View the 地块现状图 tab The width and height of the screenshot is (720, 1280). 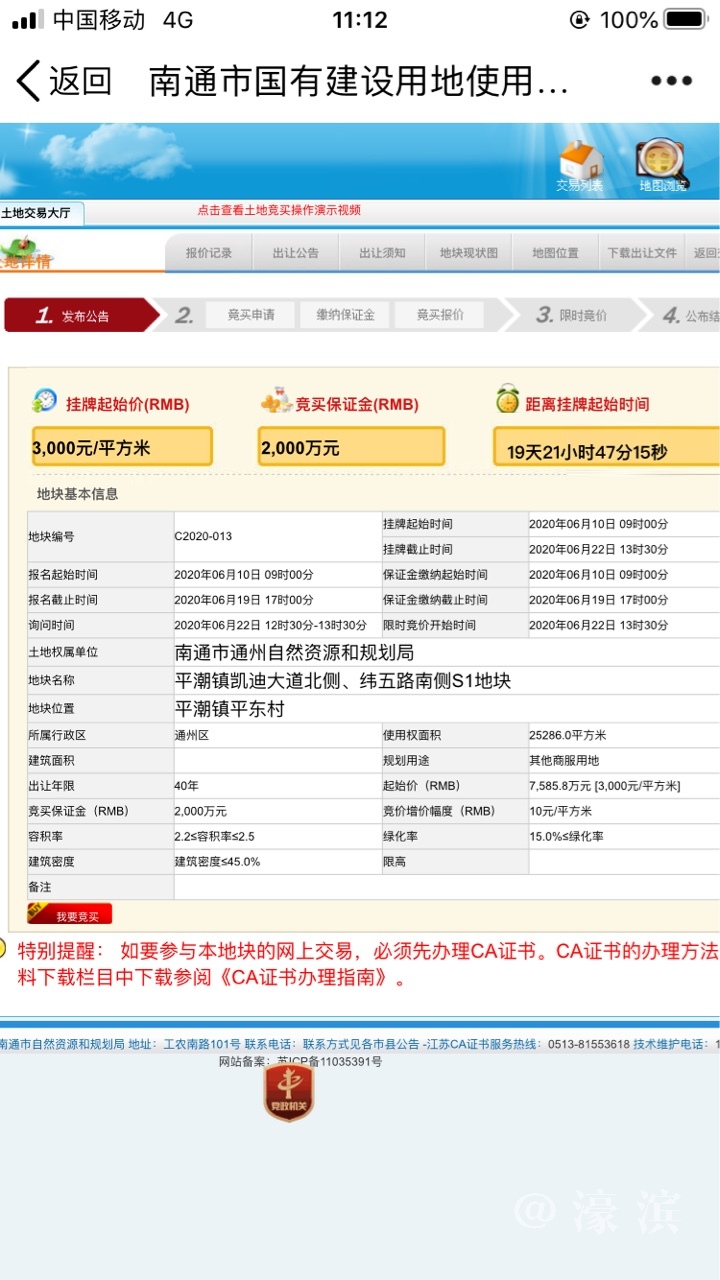tap(468, 253)
